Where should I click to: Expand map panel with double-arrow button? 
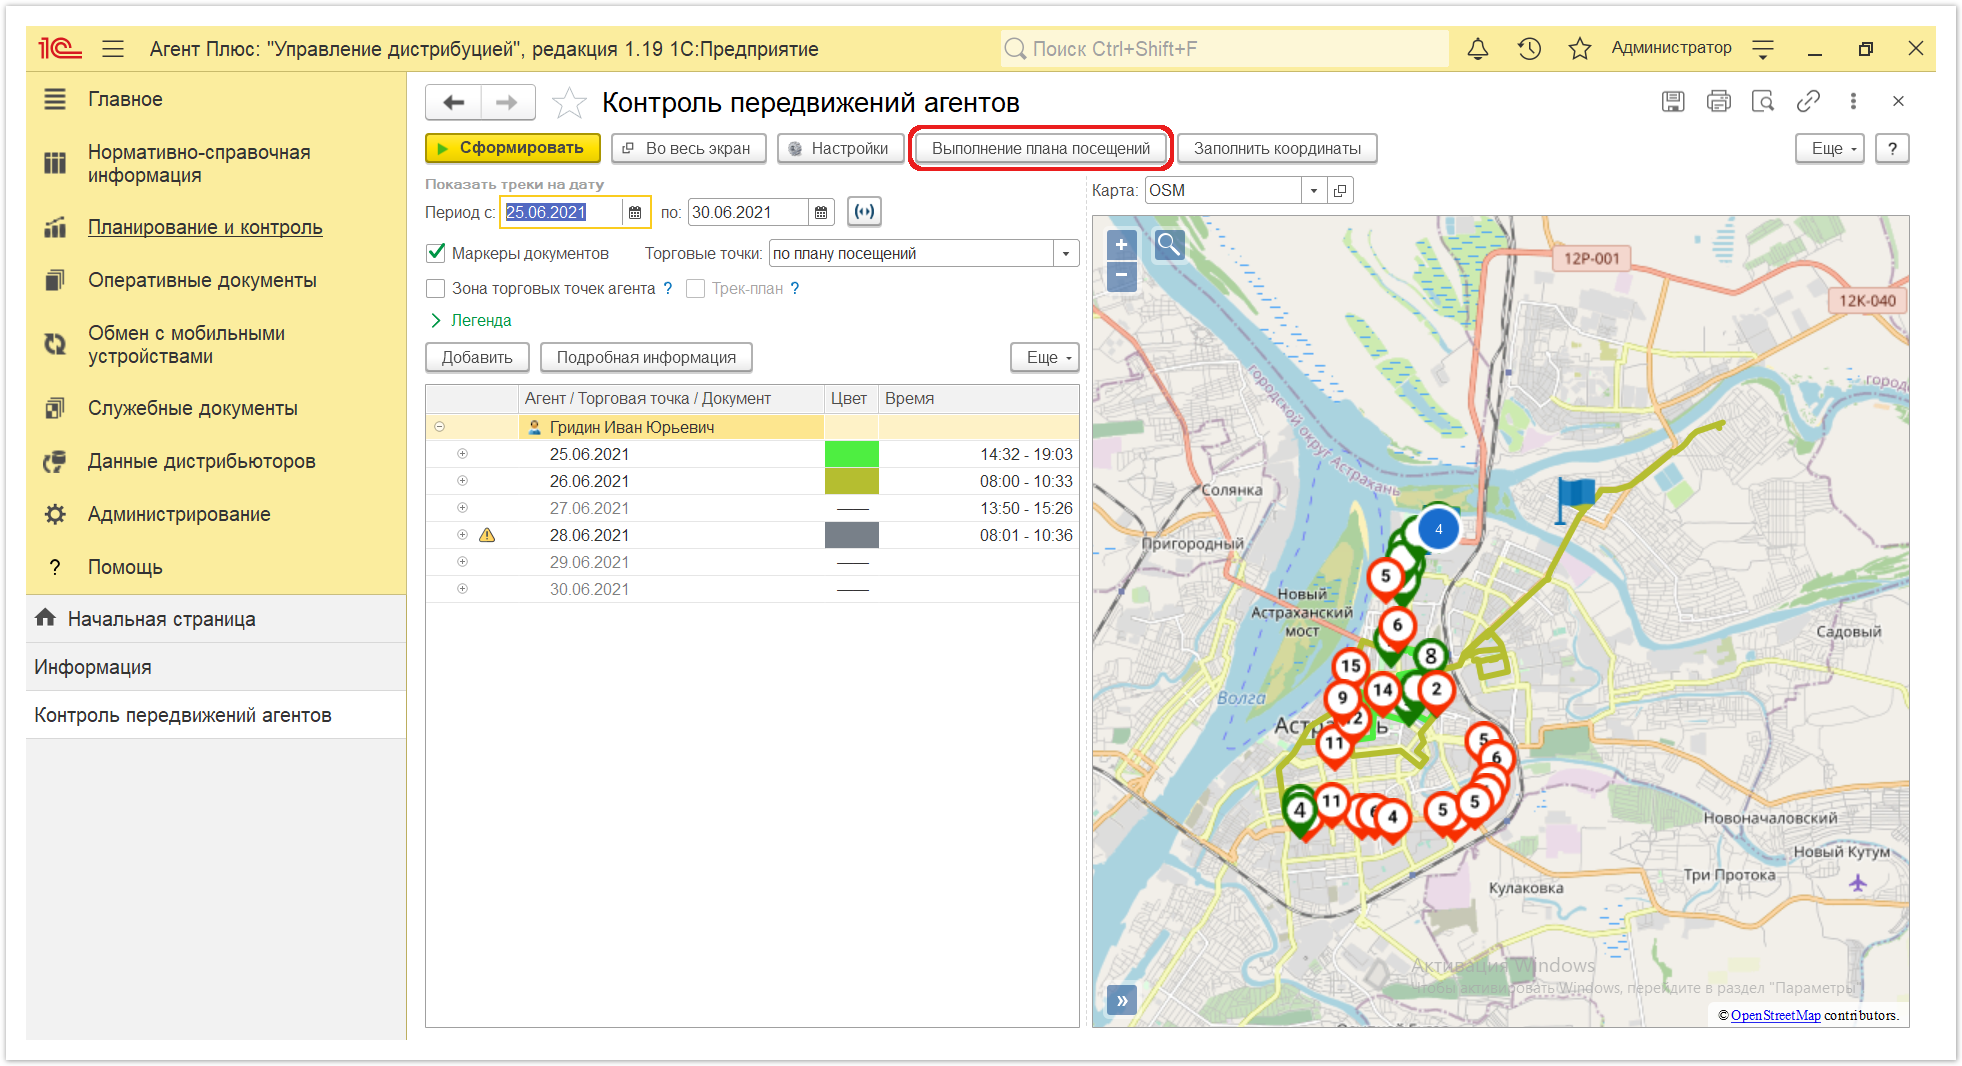1122,1000
